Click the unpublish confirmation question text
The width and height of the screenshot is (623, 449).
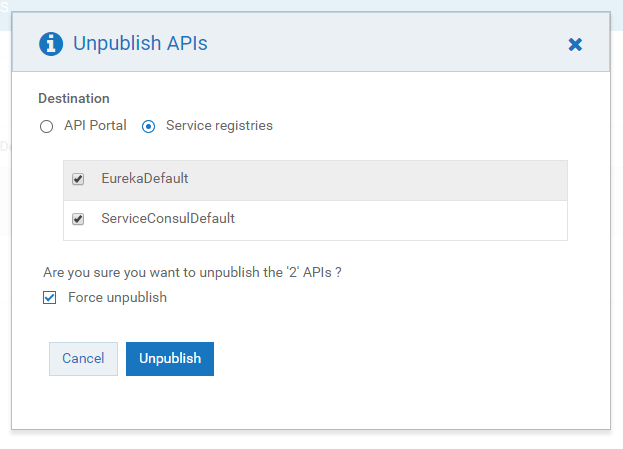[200, 272]
